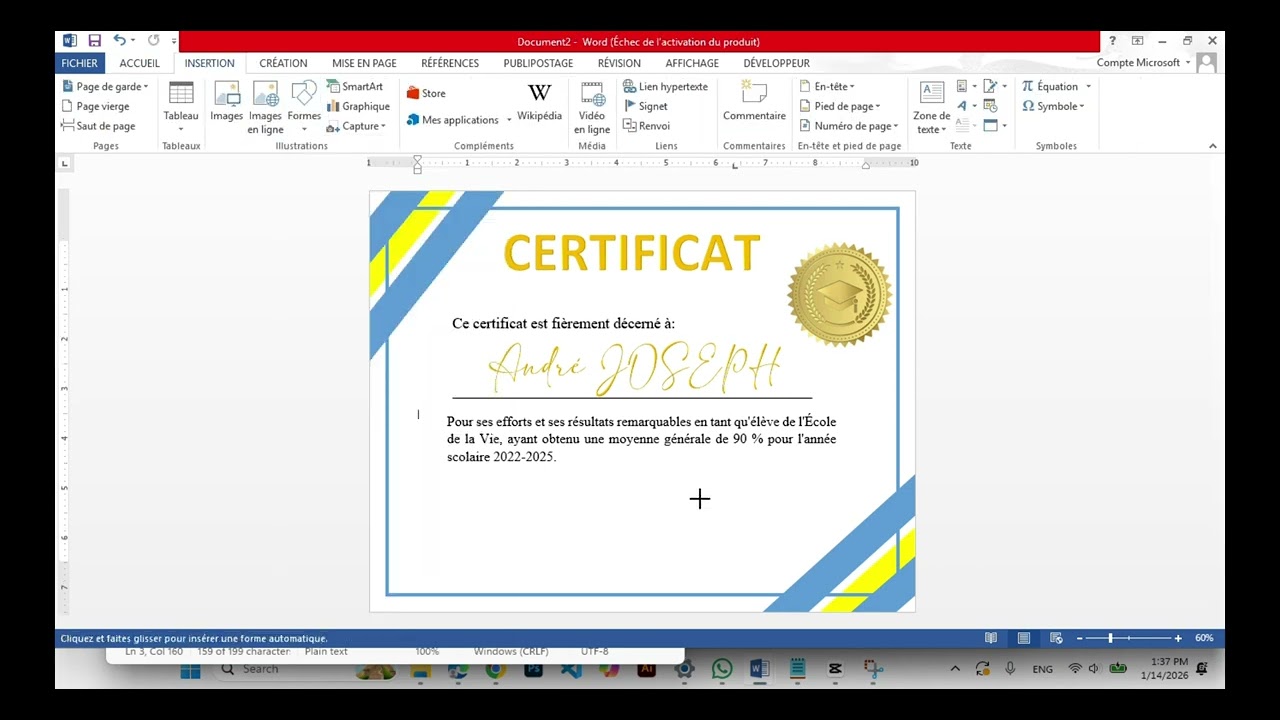This screenshot has height=720, width=1280.
Task: Insert date and time
Action: pyautogui.click(x=990, y=106)
